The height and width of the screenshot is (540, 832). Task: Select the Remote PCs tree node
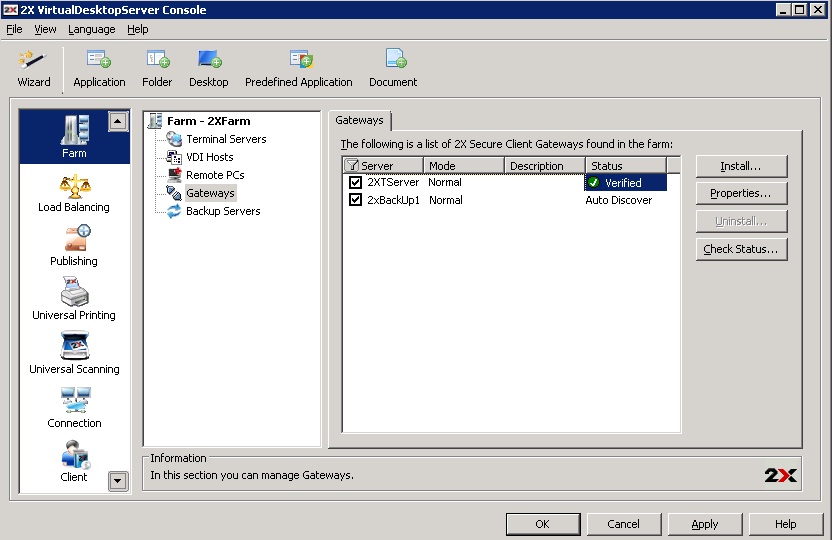pyautogui.click(x=215, y=175)
